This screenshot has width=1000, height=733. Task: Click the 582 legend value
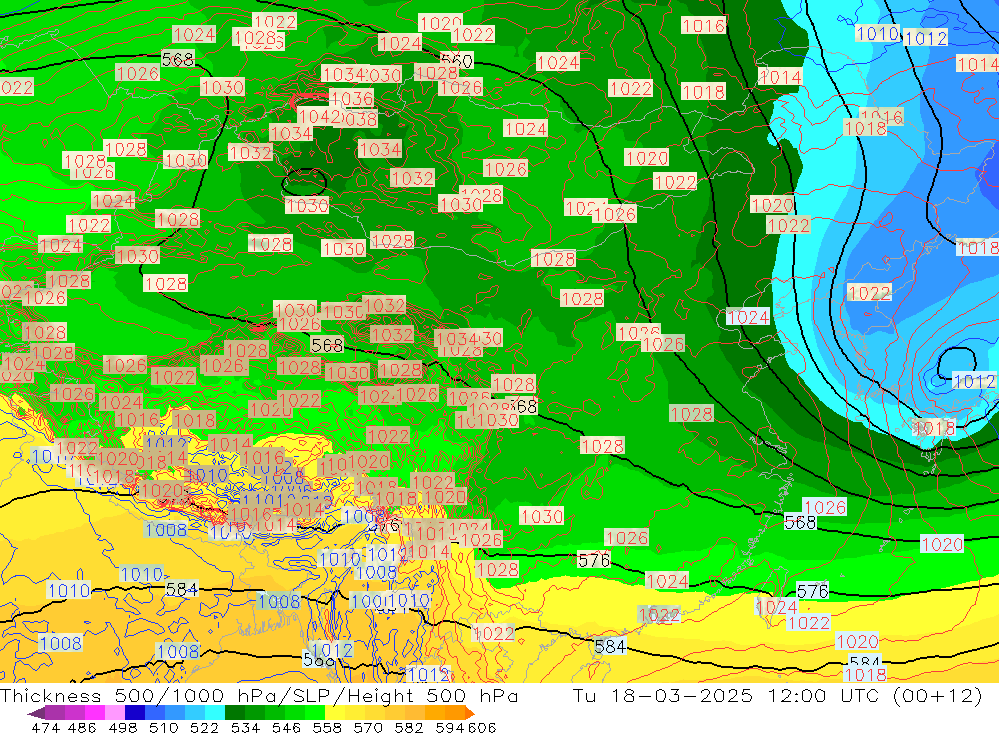408,727
